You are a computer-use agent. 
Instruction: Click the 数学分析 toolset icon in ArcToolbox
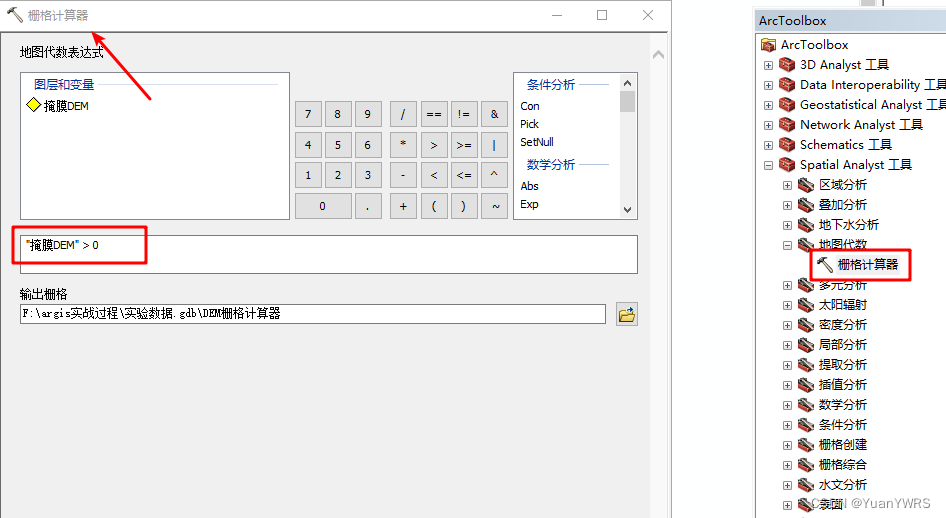806,404
